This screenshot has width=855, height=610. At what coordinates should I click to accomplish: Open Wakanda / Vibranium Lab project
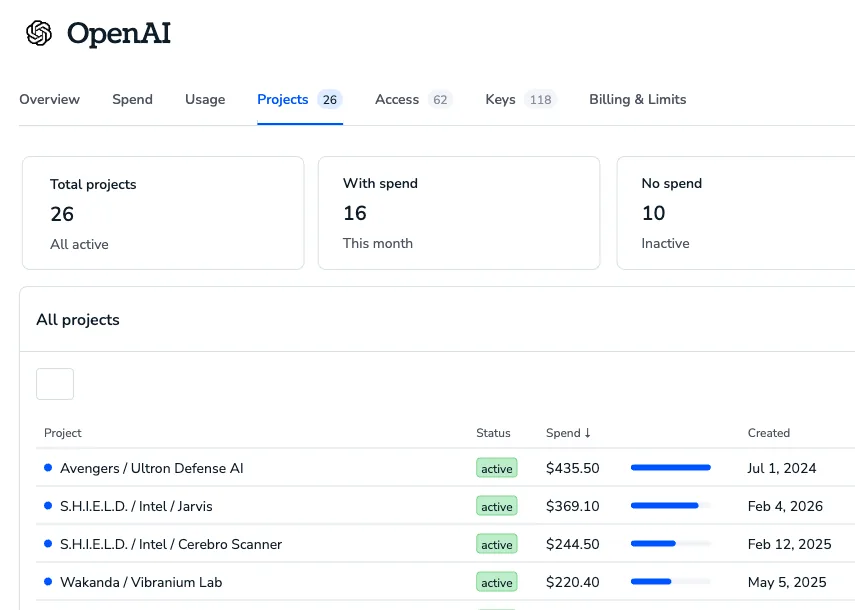click(141, 582)
